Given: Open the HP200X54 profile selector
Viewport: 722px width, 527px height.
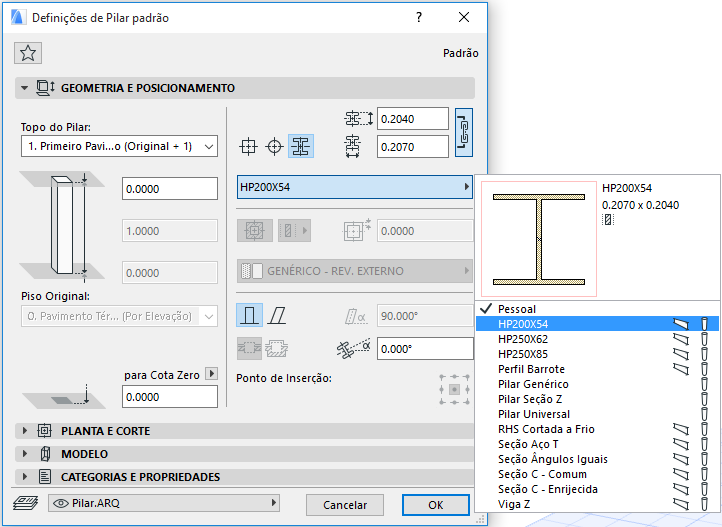Looking at the screenshot, I should tap(355, 187).
